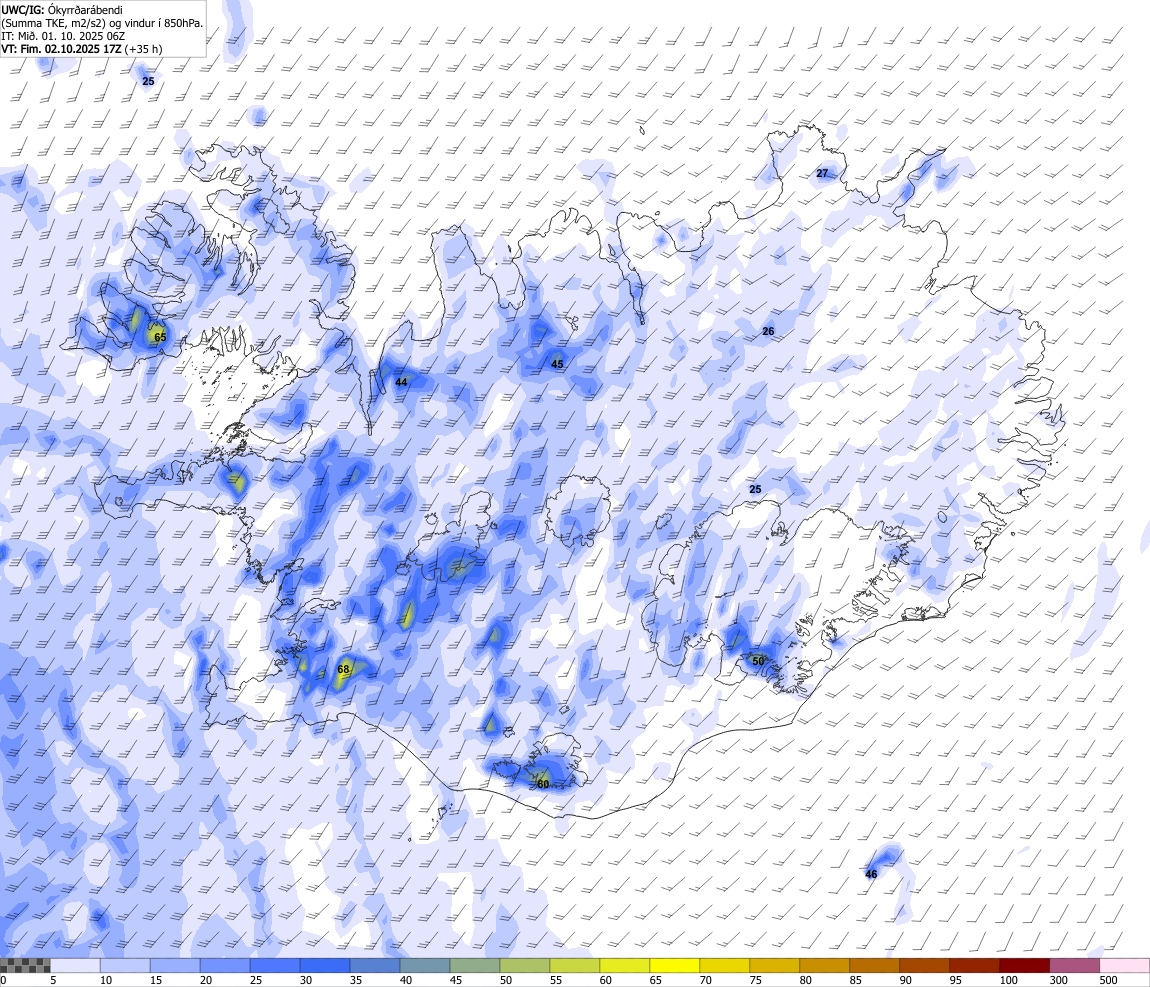The width and height of the screenshot is (1150, 987).
Task: Click the green legend swatch between 50 and 55
Action: coord(525,965)
